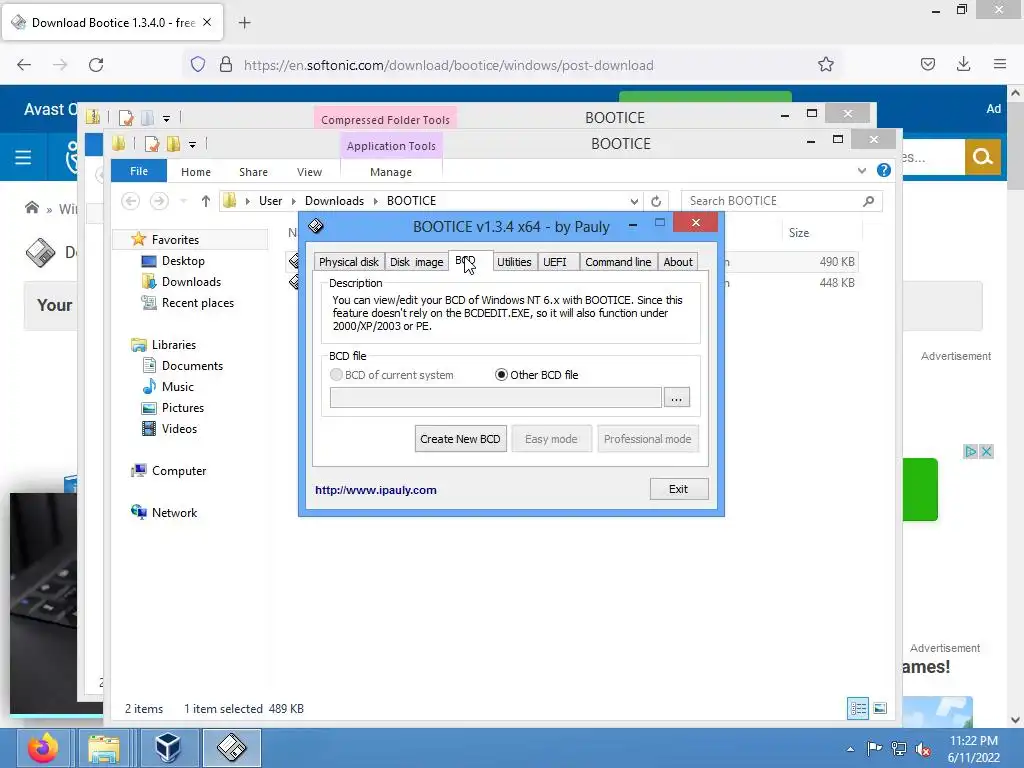
Task: Click the Search BOOTICE field
Action: (782, 201)
